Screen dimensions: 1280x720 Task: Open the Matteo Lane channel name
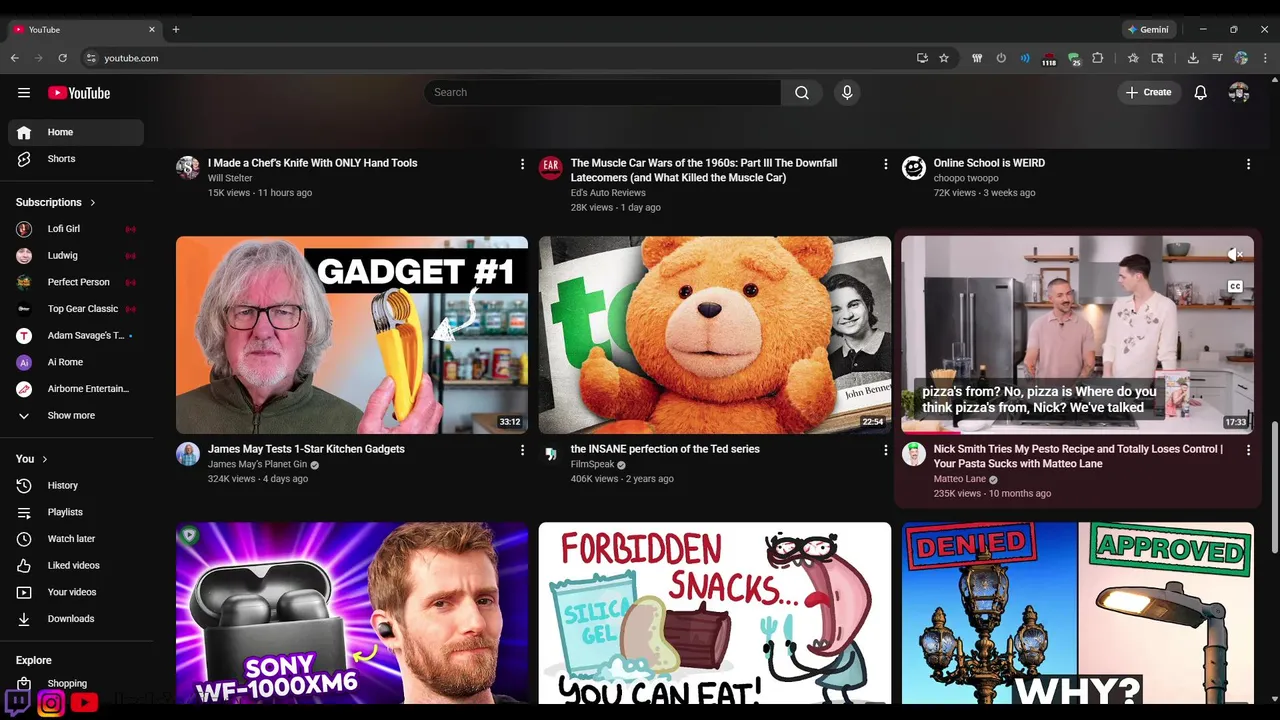(960, 479)
